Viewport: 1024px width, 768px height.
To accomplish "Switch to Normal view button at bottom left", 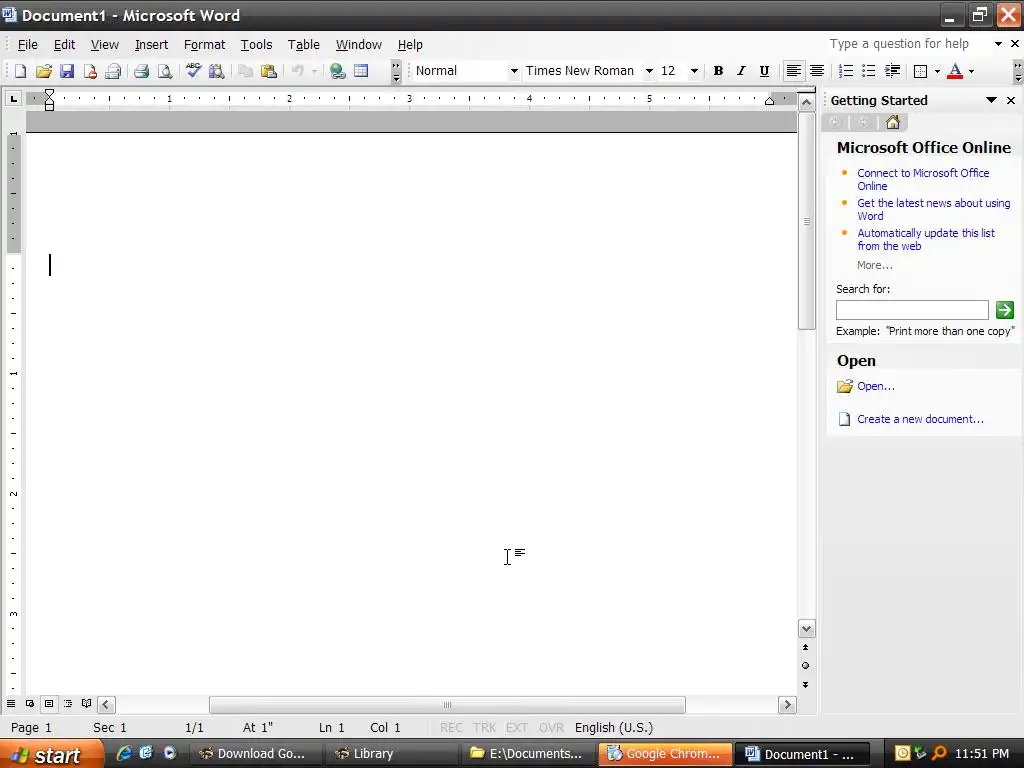I will (11, 704).
